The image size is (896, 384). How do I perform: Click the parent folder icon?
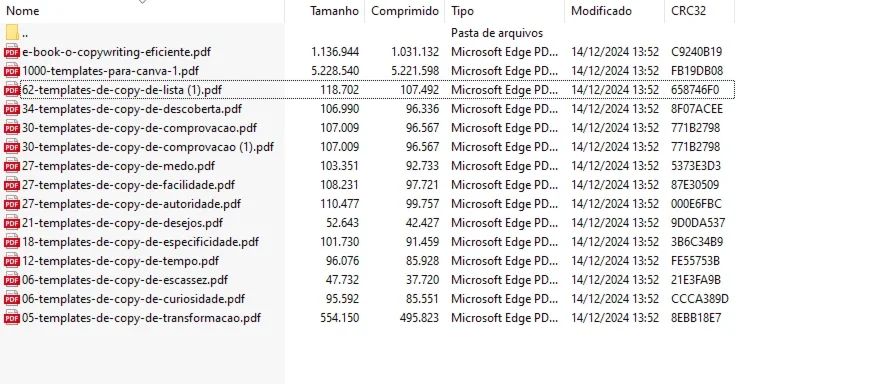(12, 33)
